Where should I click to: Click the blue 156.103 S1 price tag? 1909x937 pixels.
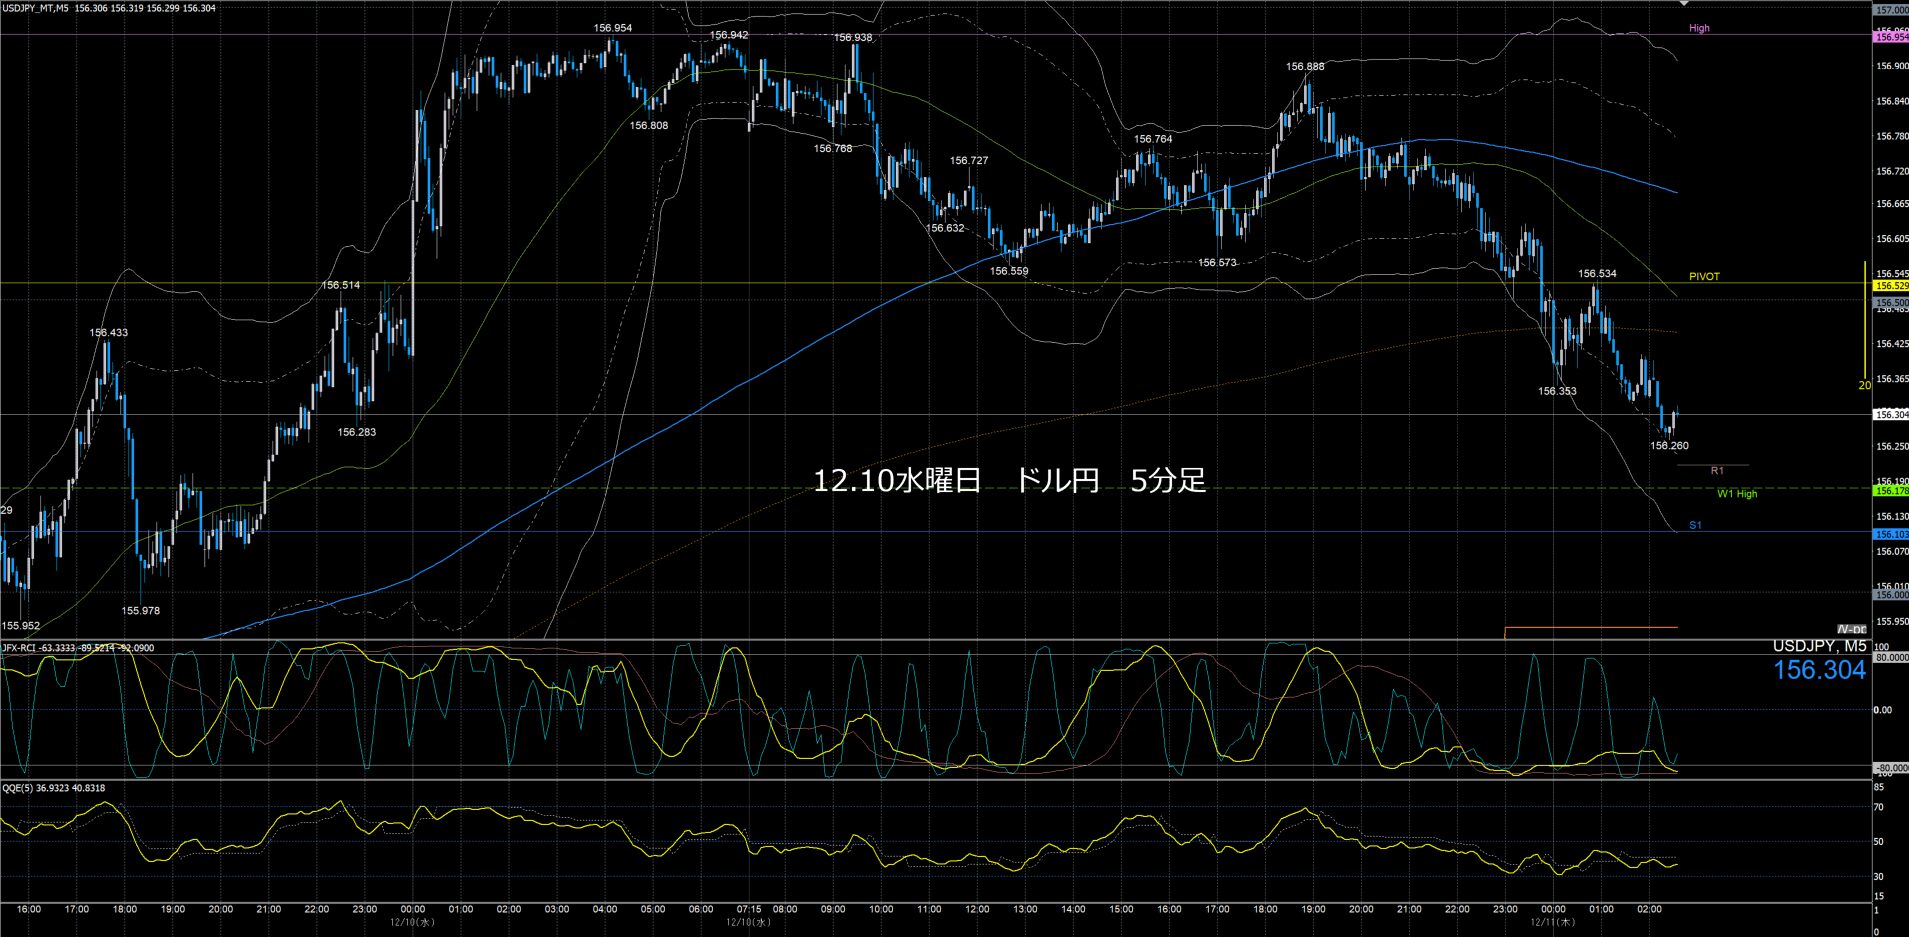click(1890, 535)
